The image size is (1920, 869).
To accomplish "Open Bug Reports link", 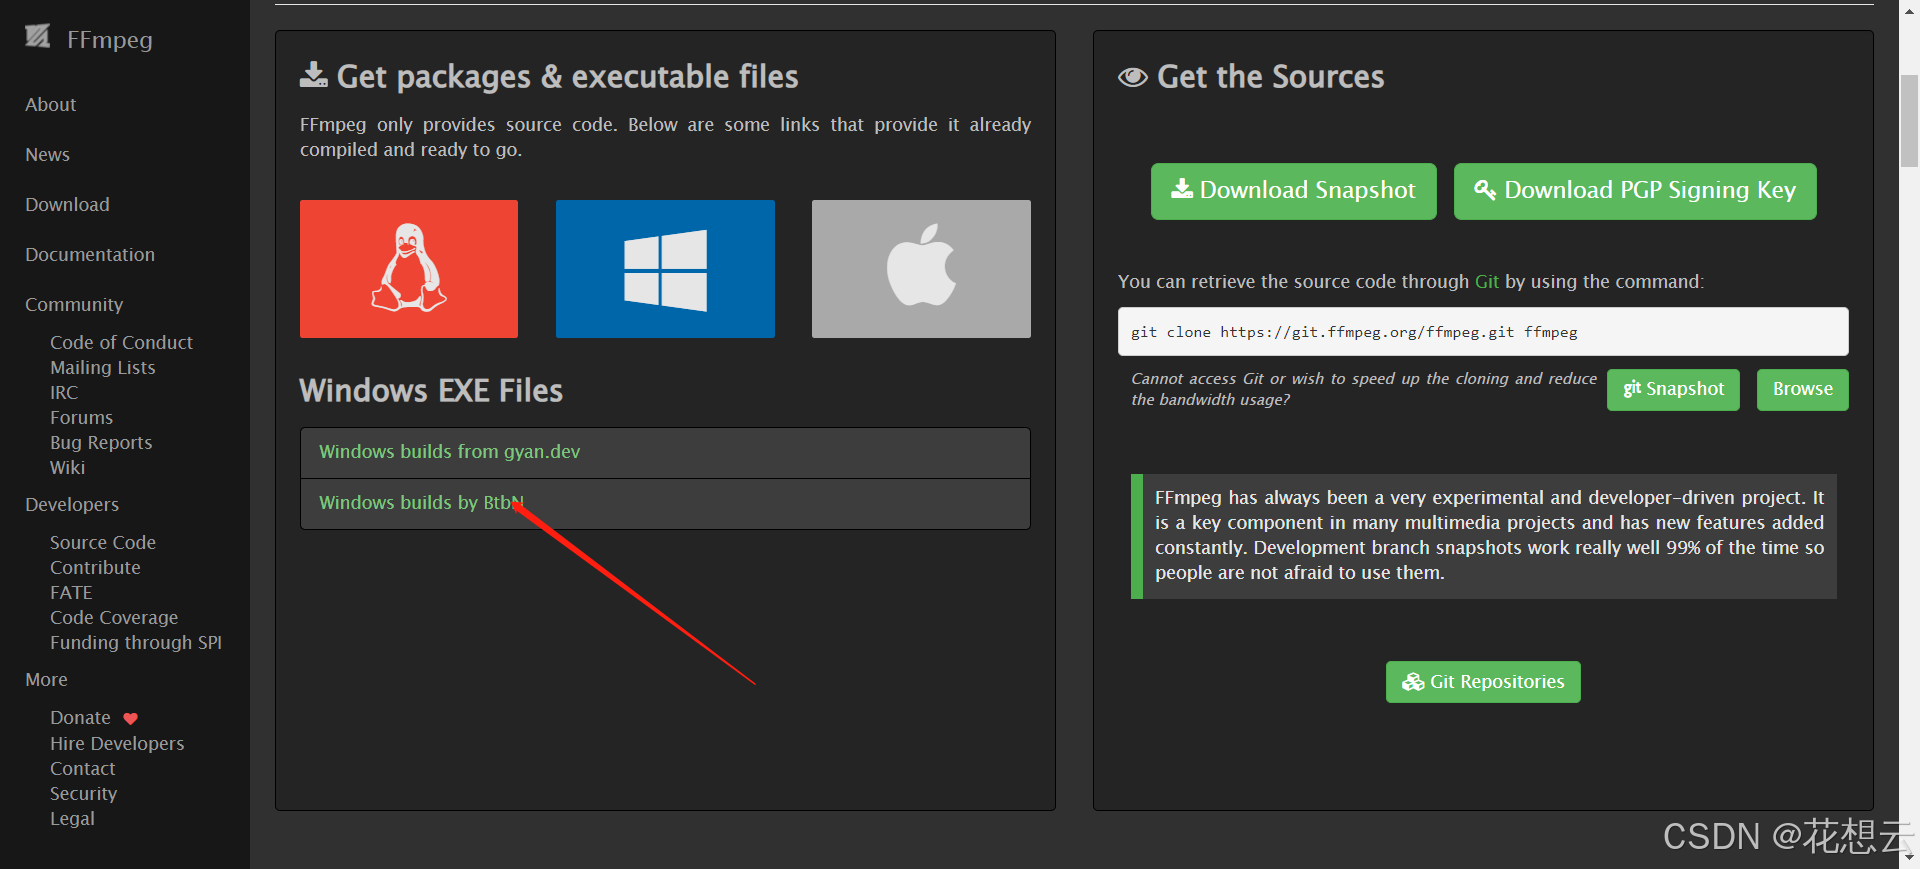I will [101, 443].
